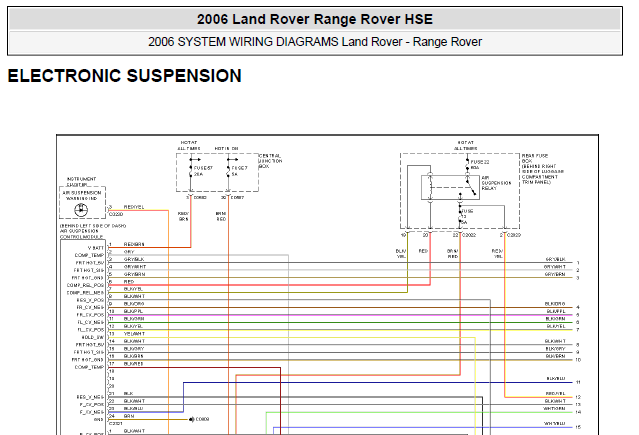The height and width of the screenshot is (435, 639).
Task: Click the C0230 connector label
Action: (116, 214)
